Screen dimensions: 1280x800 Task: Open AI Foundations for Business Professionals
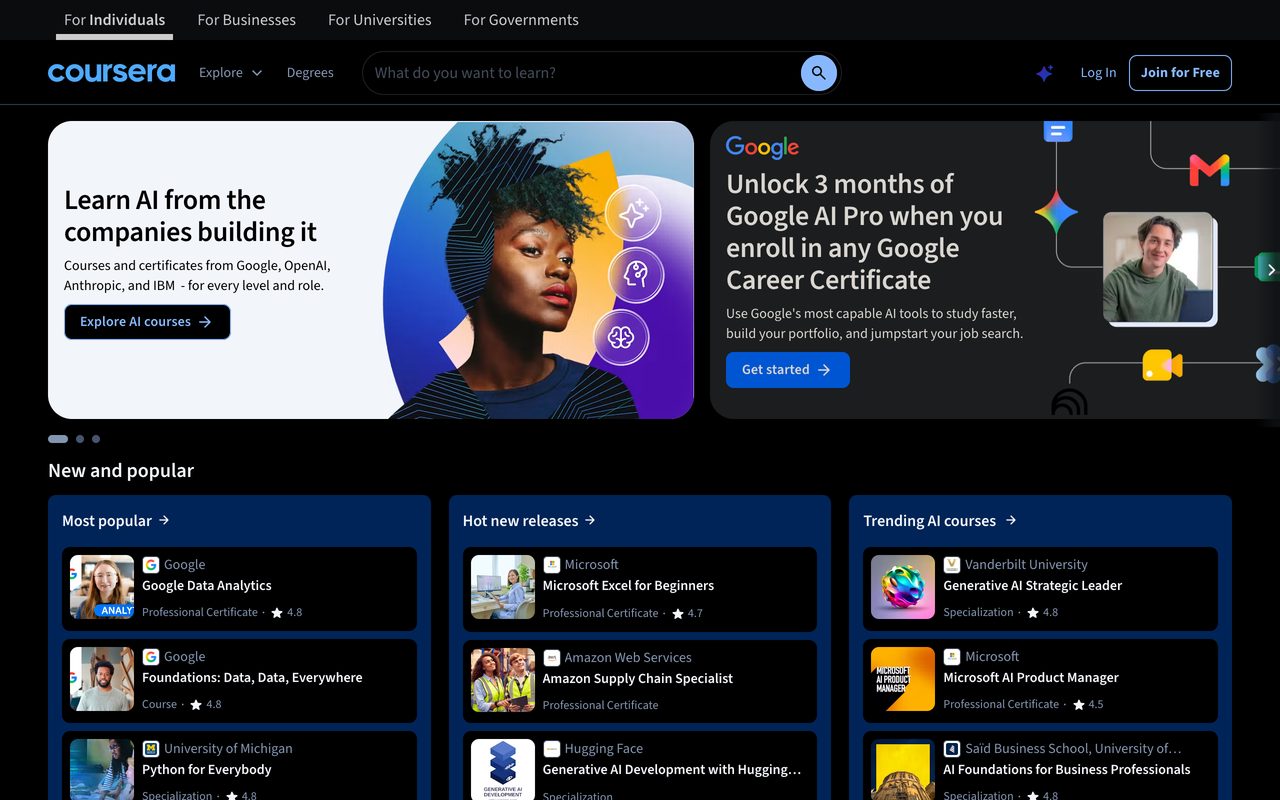(1040, 766)
